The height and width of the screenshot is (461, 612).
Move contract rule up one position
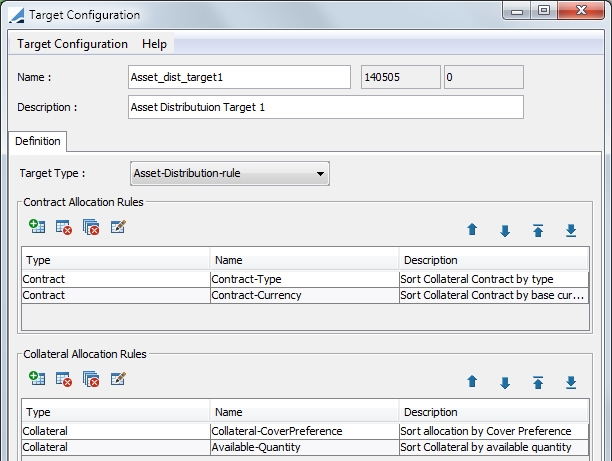pyautogui.click(x=472, y=230)
